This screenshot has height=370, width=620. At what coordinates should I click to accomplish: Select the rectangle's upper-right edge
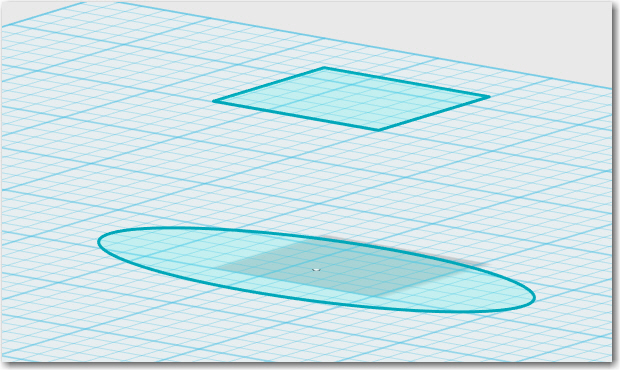[406, 82]
